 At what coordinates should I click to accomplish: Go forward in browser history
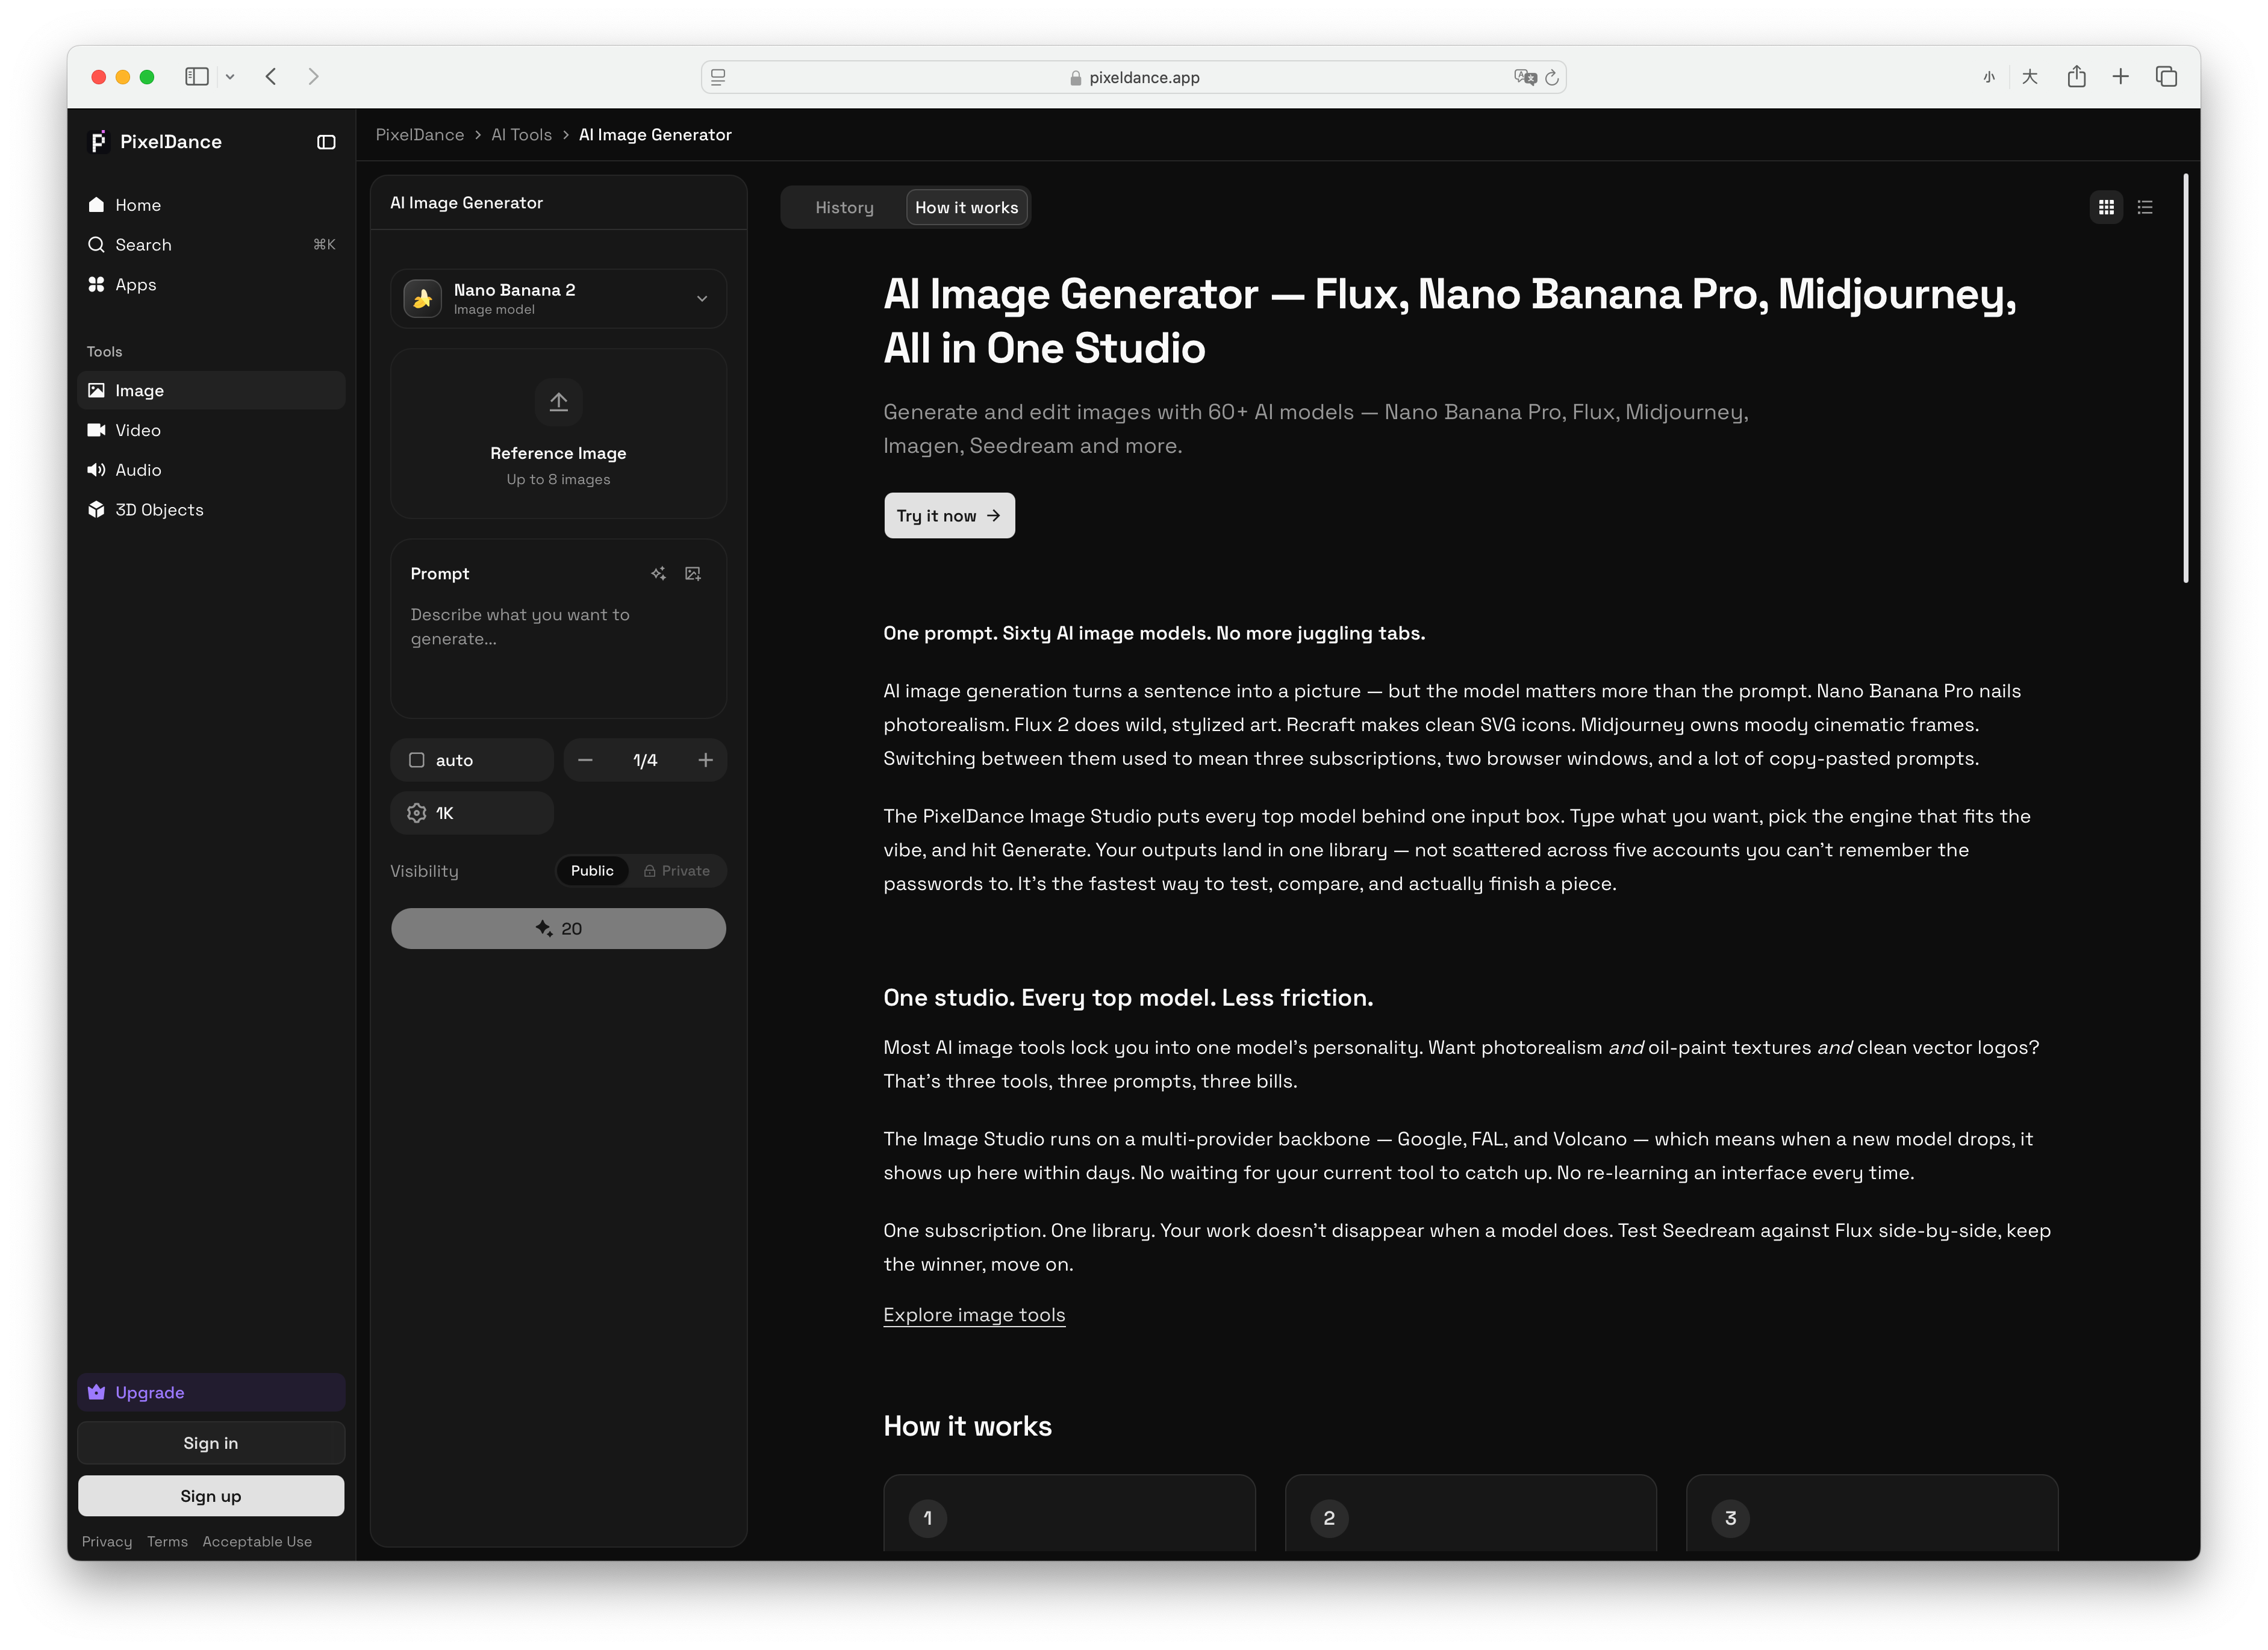point(313,76)
